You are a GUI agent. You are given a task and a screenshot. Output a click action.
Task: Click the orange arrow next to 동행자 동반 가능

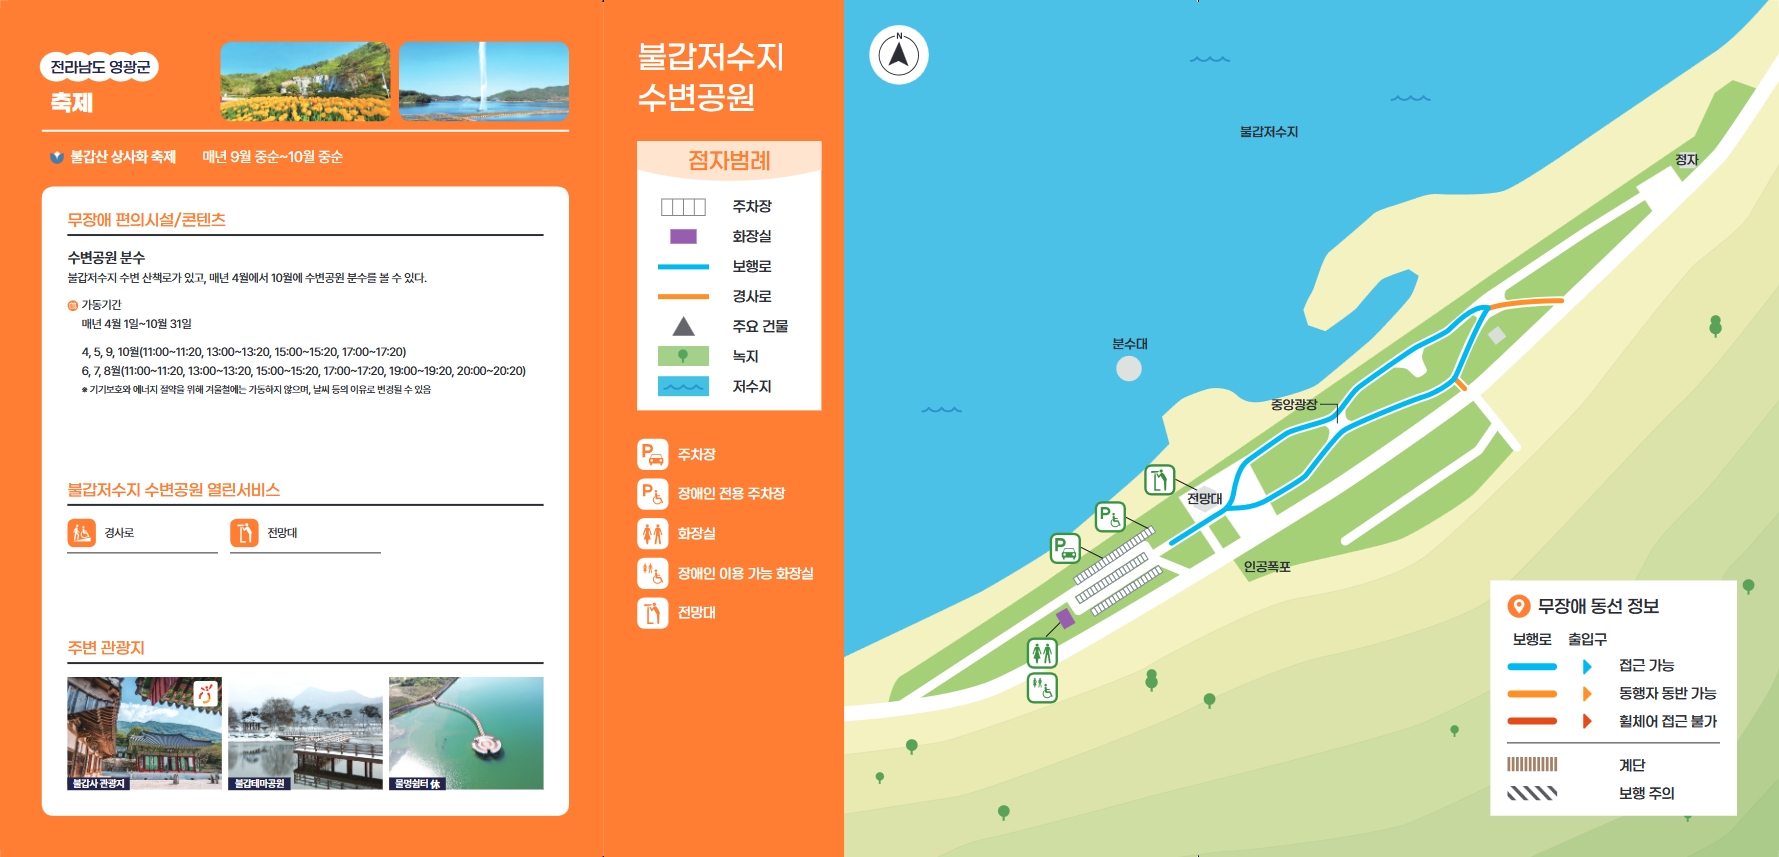[1587, 694]
